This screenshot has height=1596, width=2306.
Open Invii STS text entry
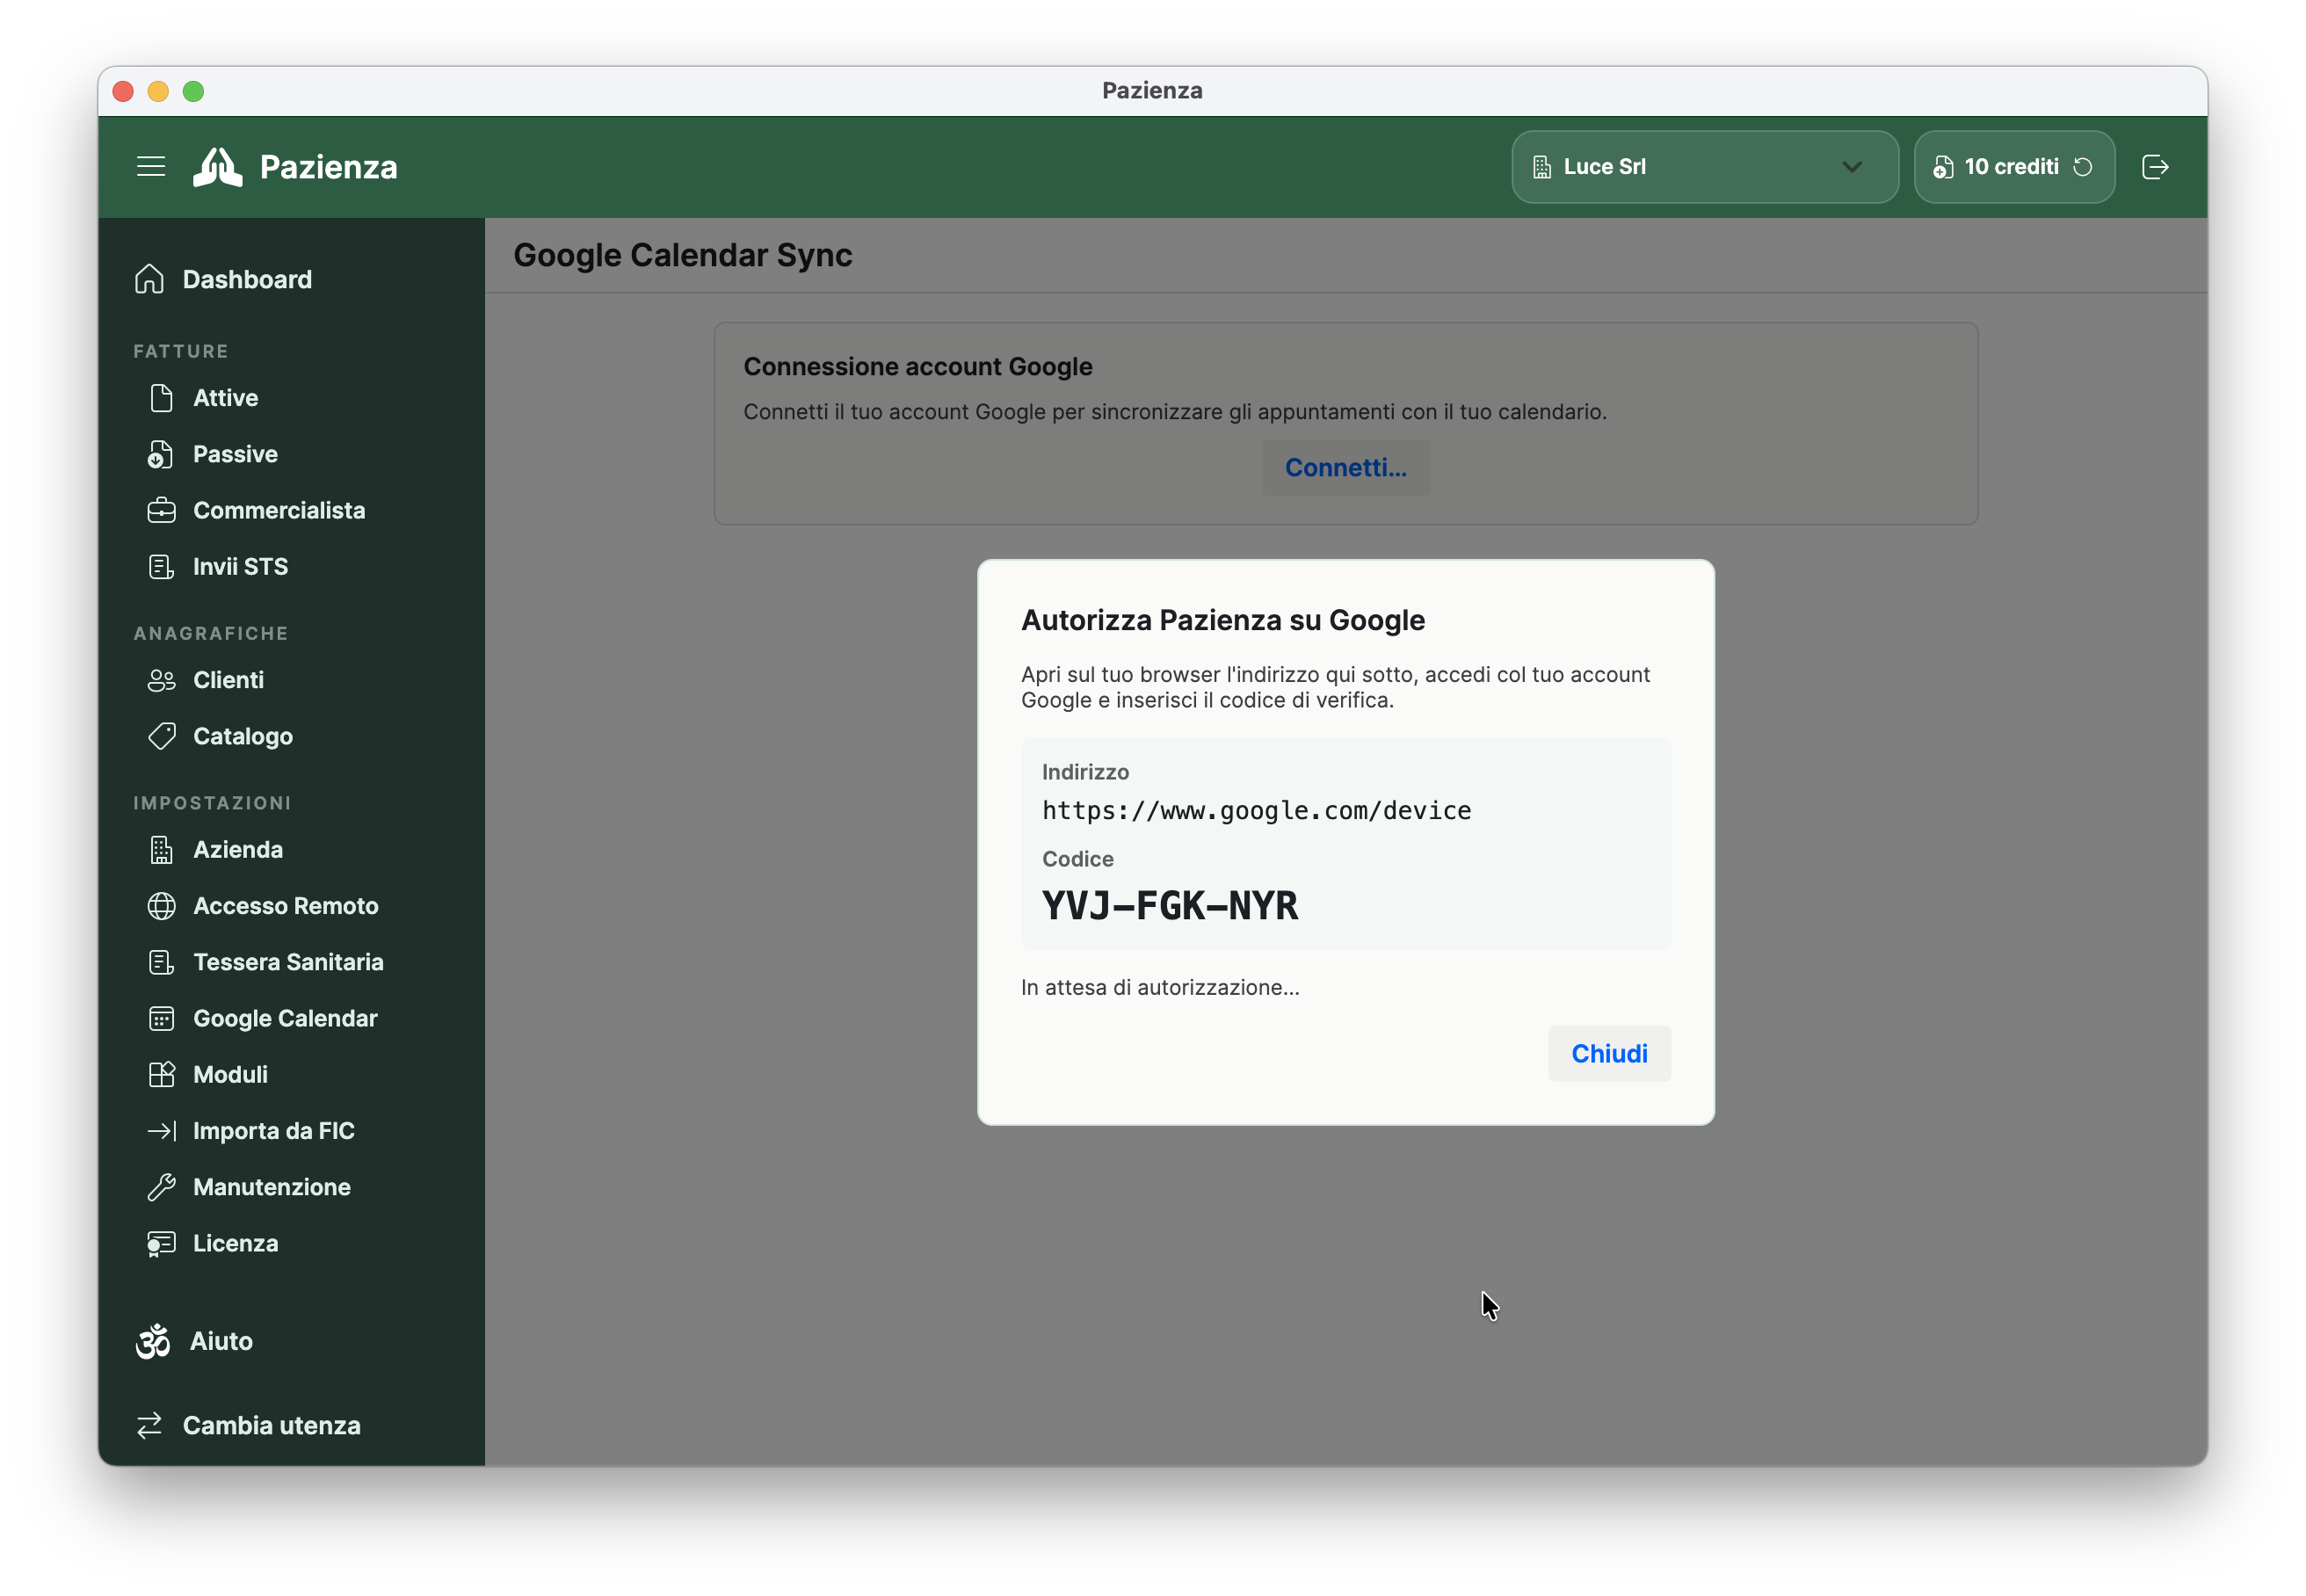[240, 567]
